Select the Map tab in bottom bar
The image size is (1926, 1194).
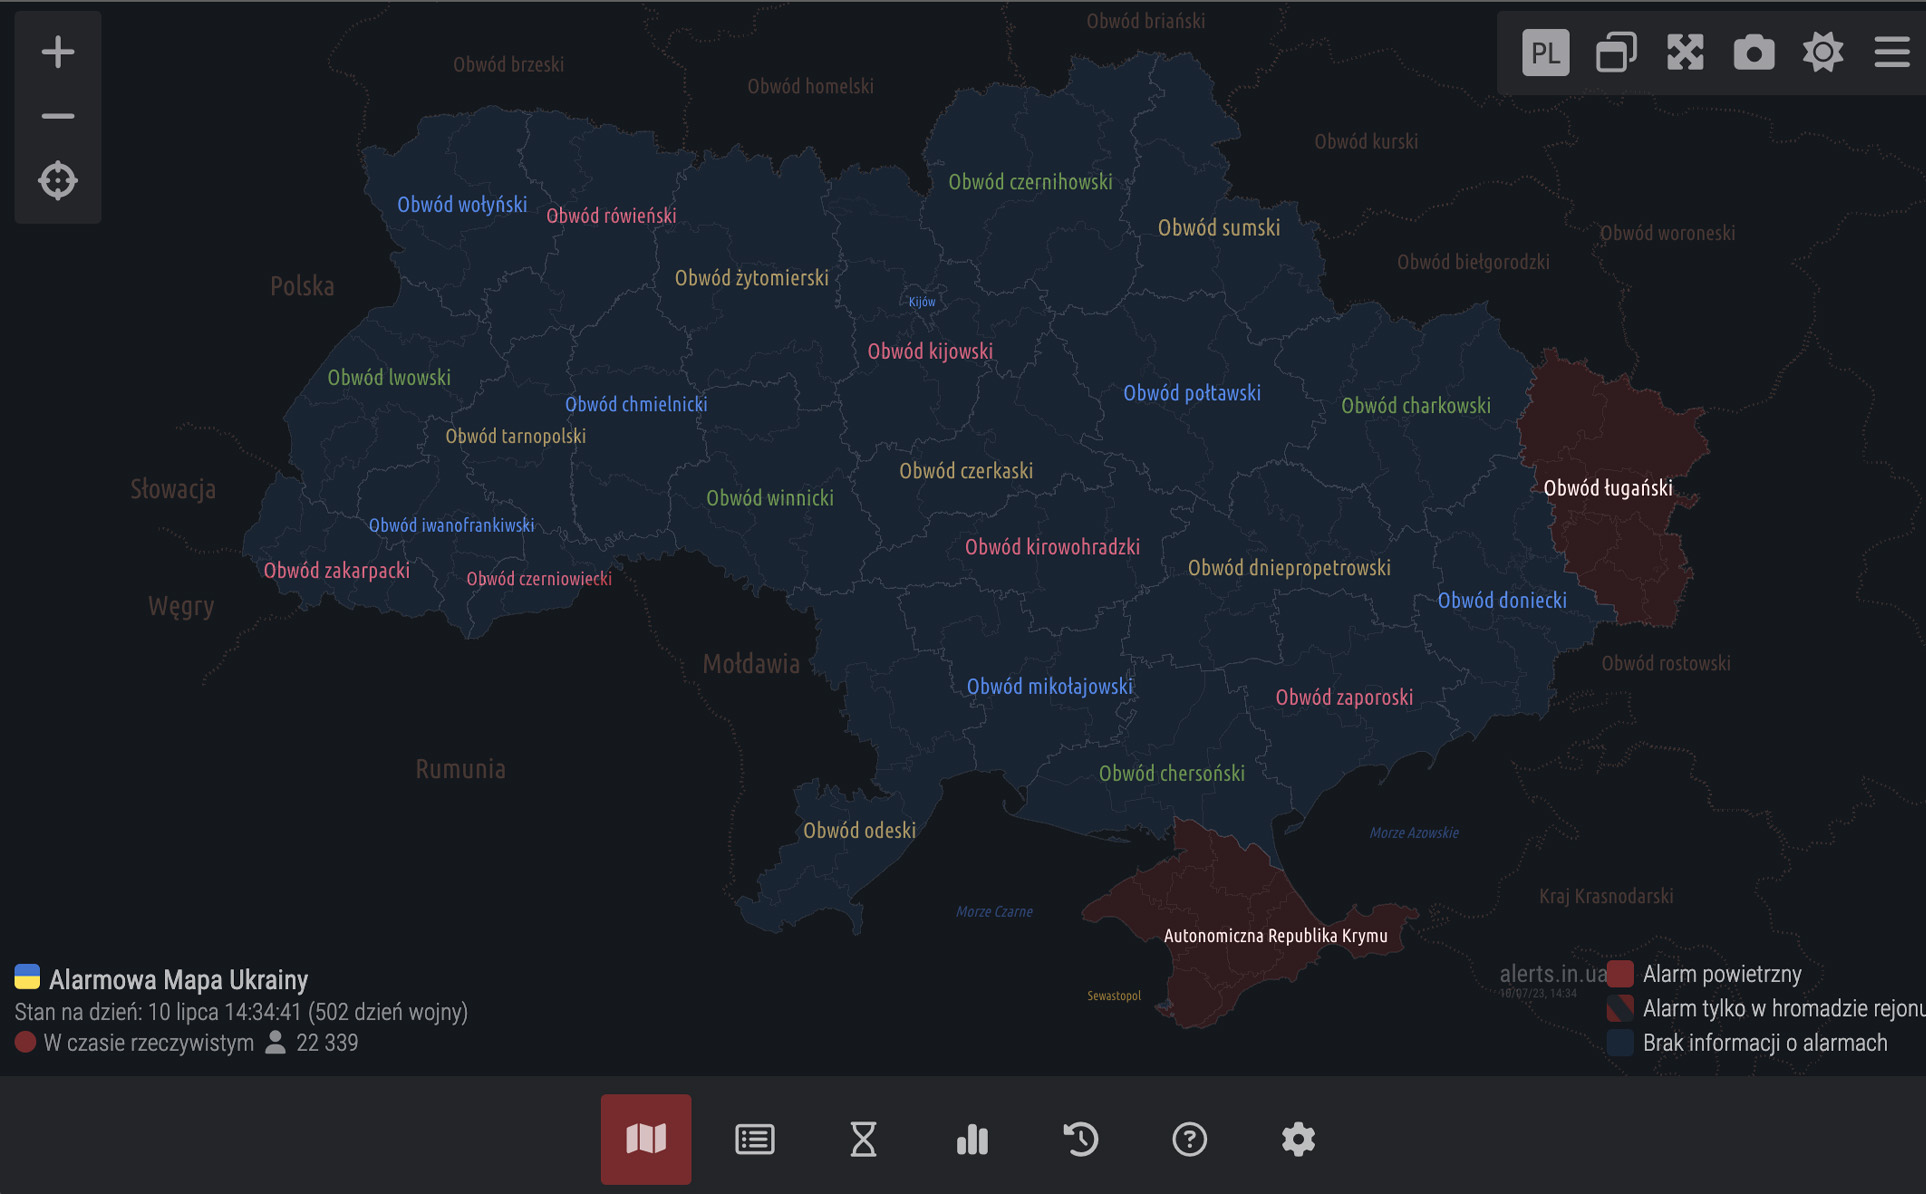[x=646, y=1139]
